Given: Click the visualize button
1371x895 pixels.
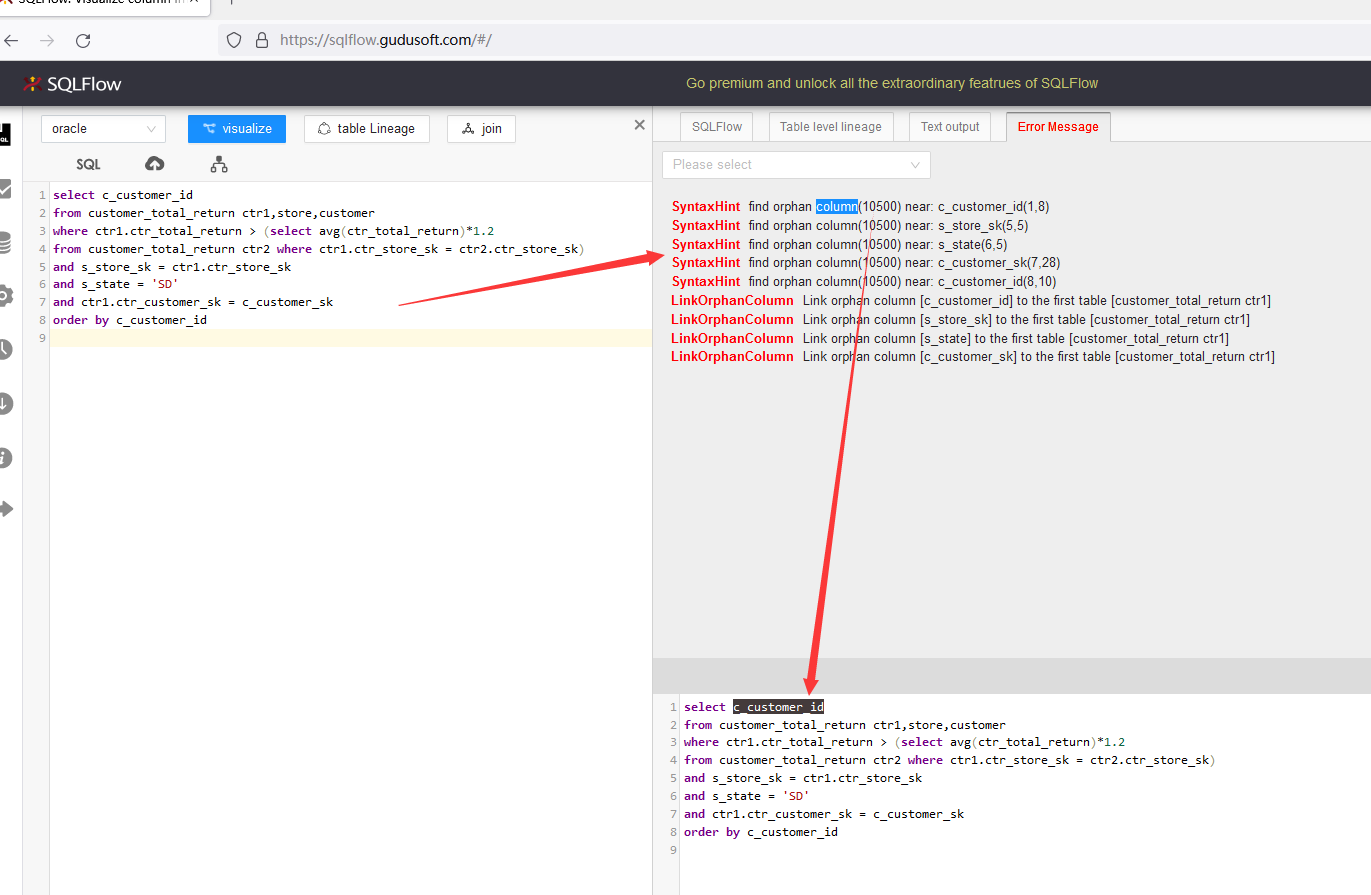Looking at the screenshot, I should tap(236, 129).
